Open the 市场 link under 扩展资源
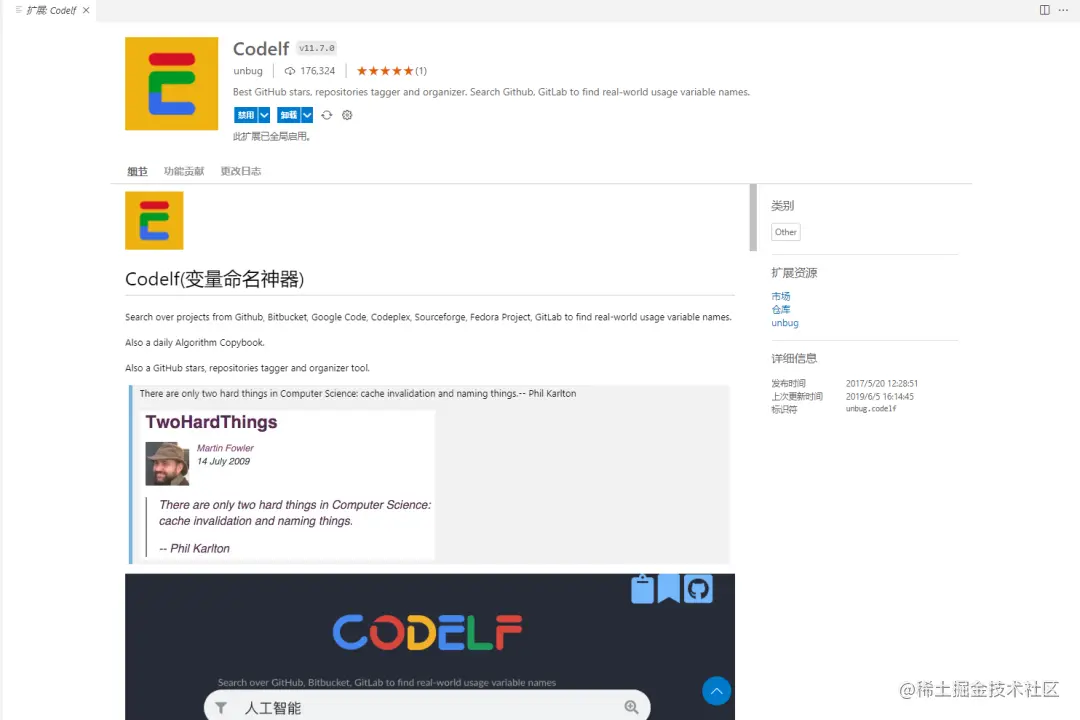 pyautogui.click(x=781, y=296)
